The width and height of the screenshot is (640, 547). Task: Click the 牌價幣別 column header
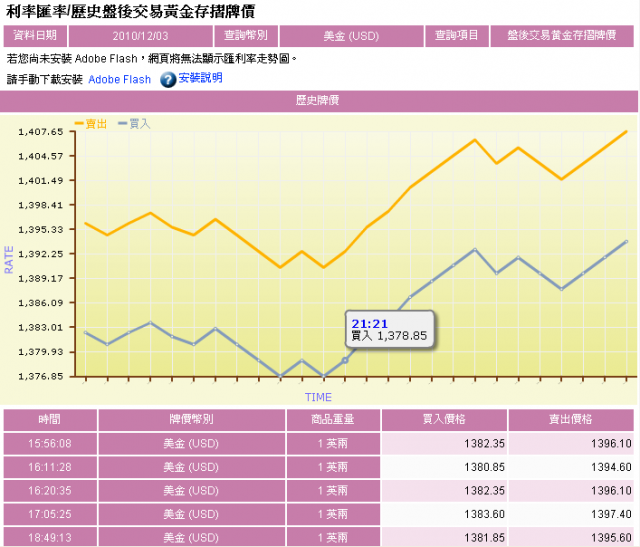(191, 420)
